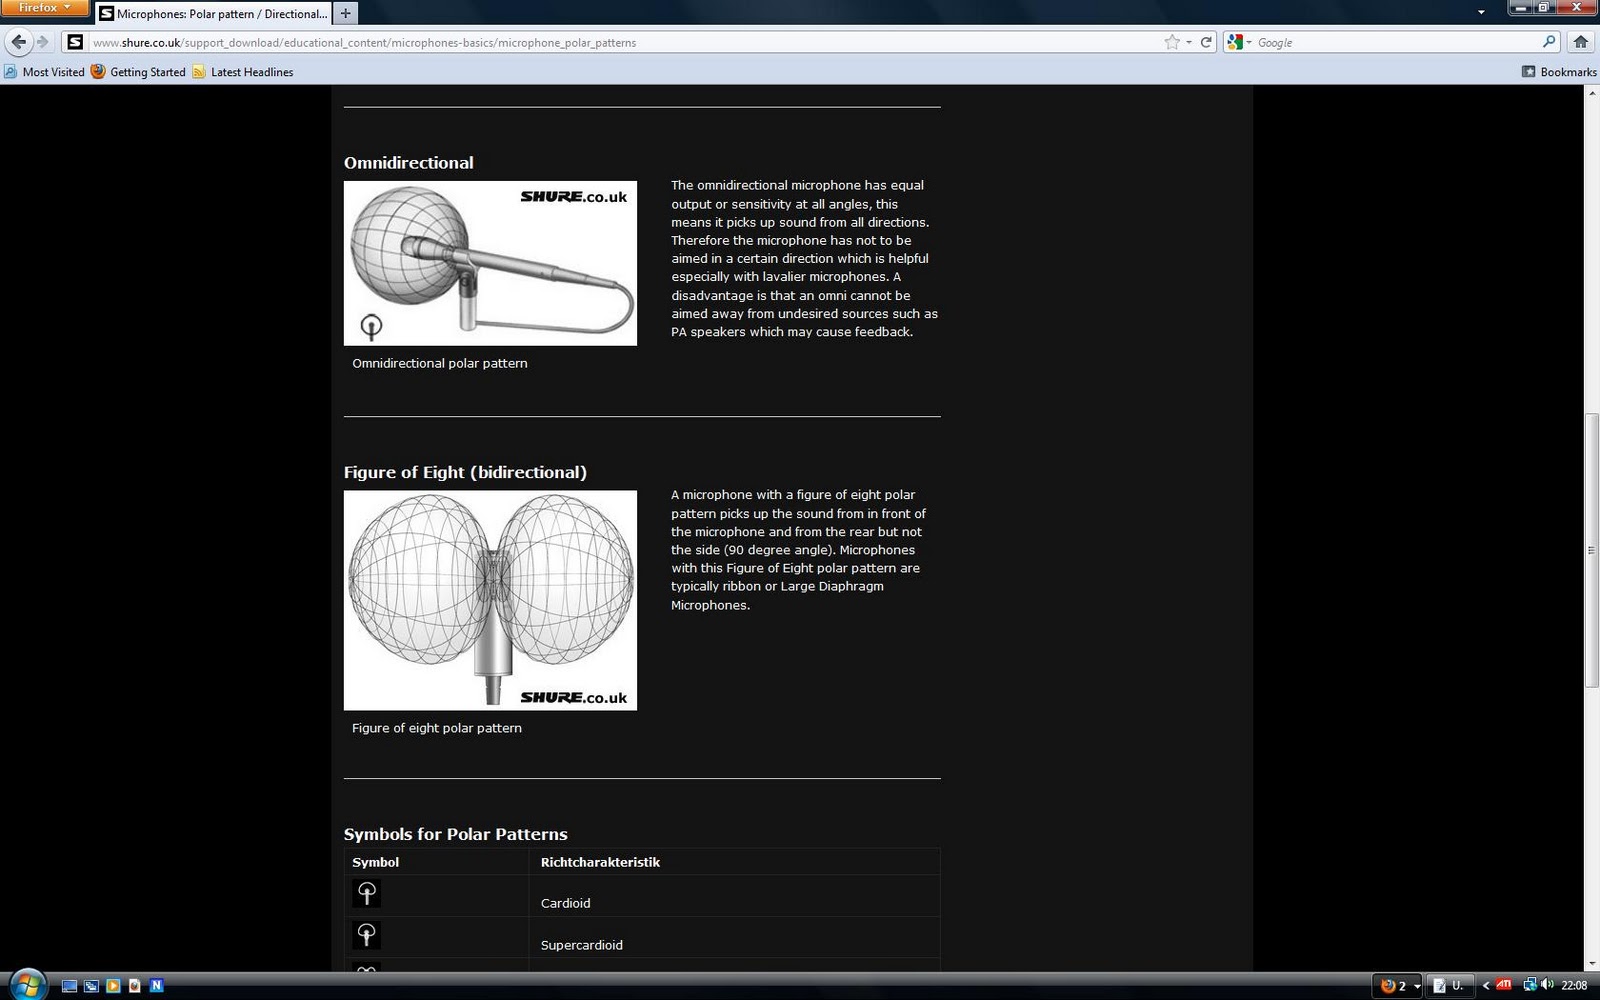This screenshot has height=1000, width=1600.
Task: Open the Windows Start menu
Action: [x=27, y=984]
